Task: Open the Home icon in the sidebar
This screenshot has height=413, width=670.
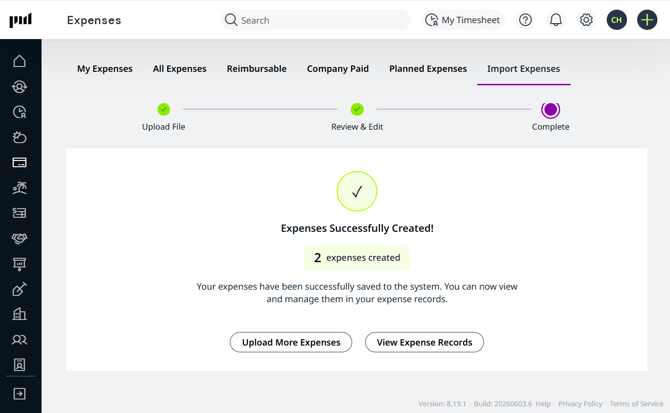Action: (x=19, y=62)
